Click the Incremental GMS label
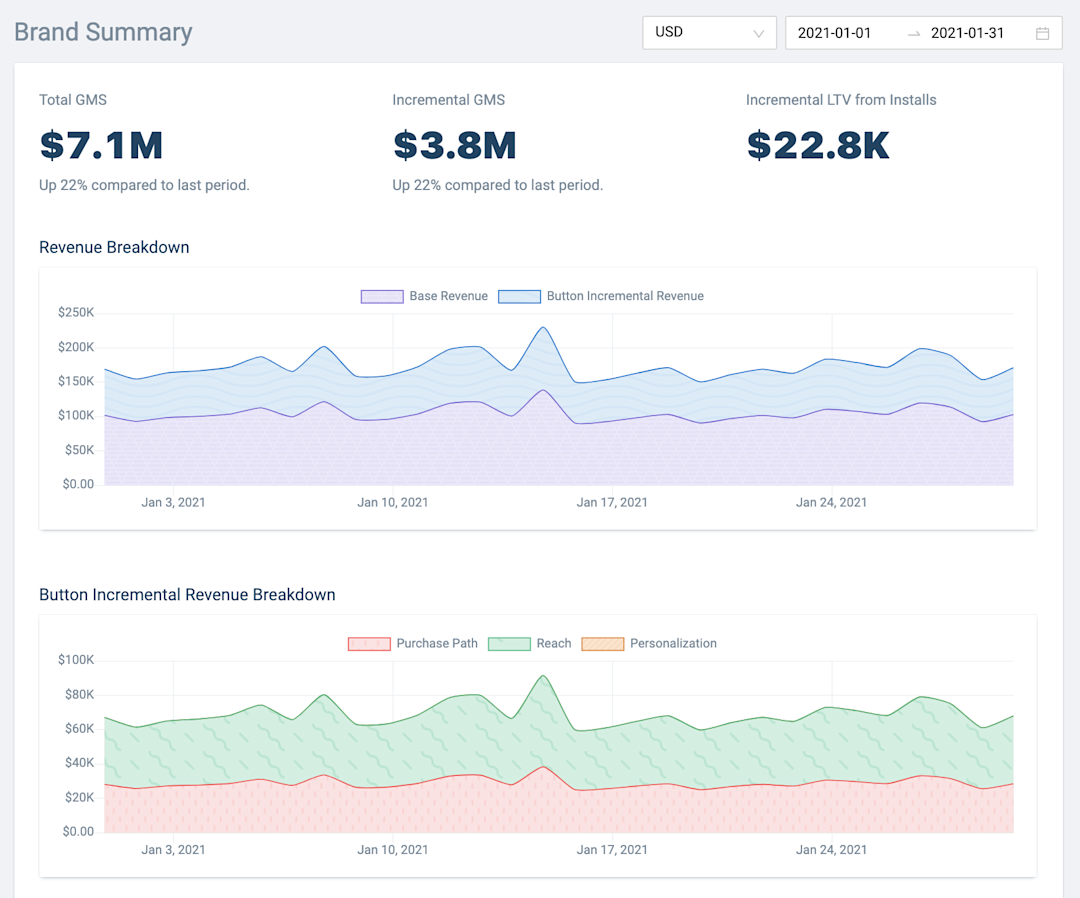 (x=448, y=100)
